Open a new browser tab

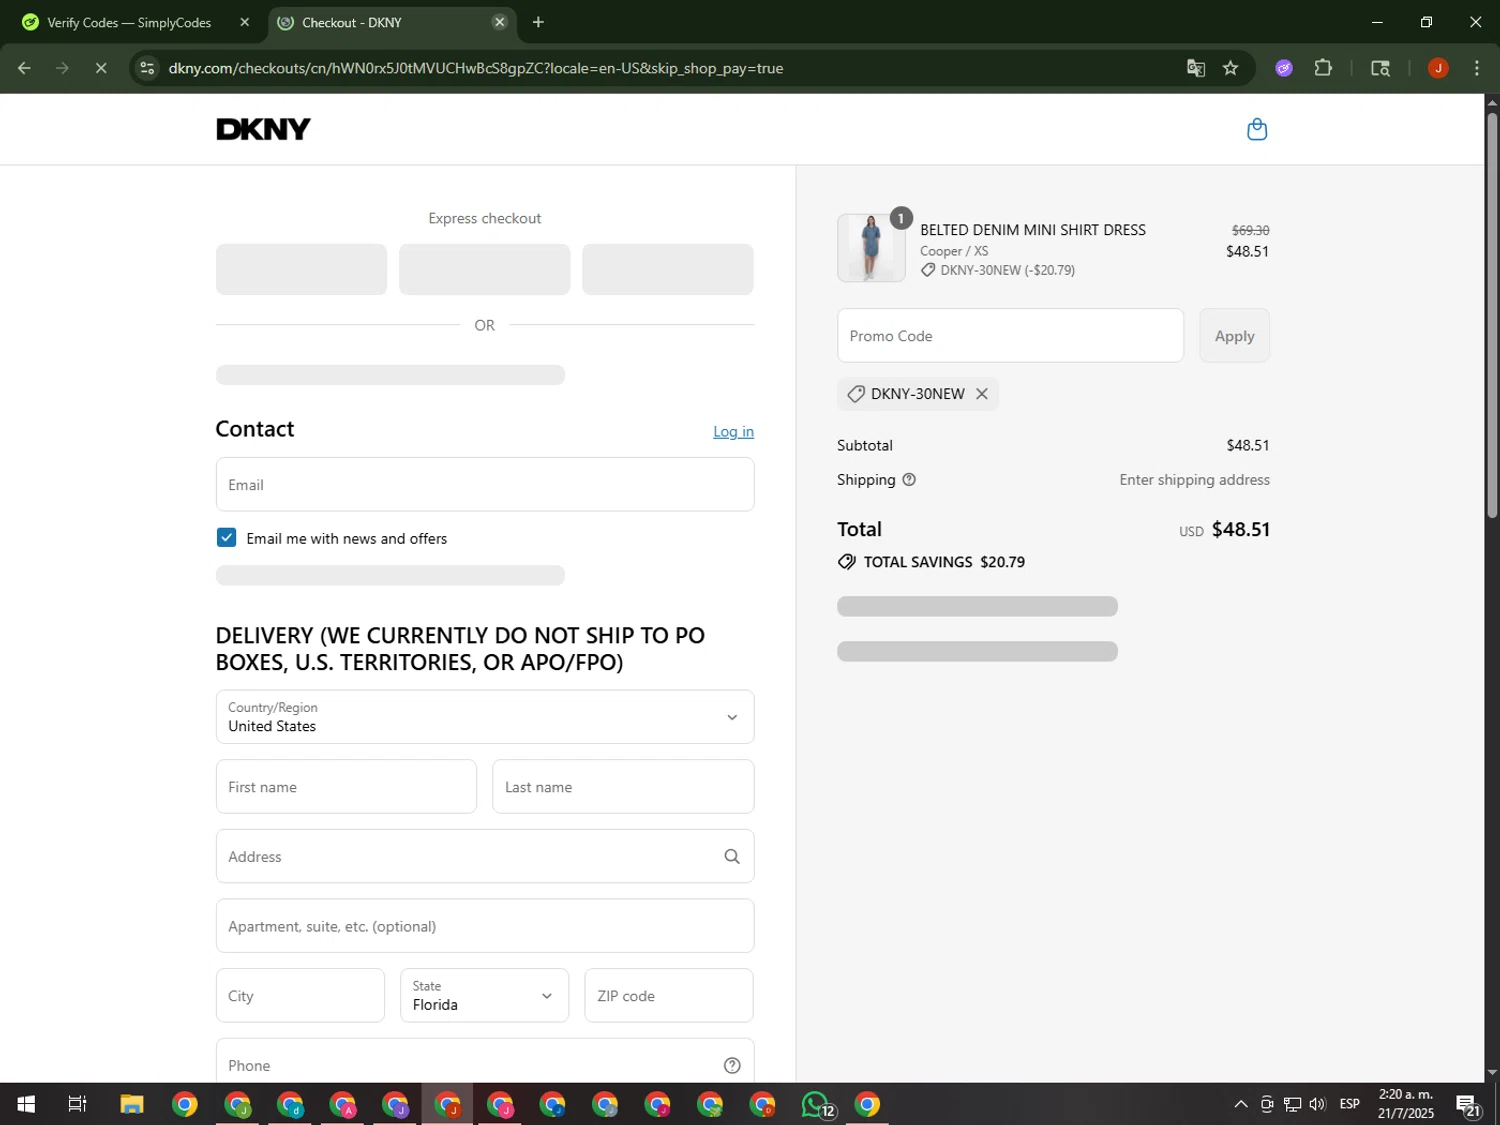(x=538, y=22)
